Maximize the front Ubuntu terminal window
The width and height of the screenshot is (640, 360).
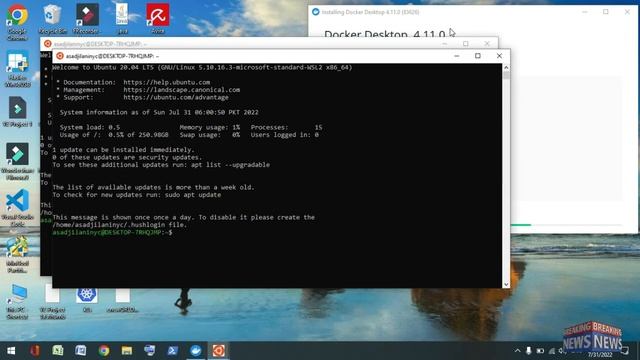(x=478, y=56)
